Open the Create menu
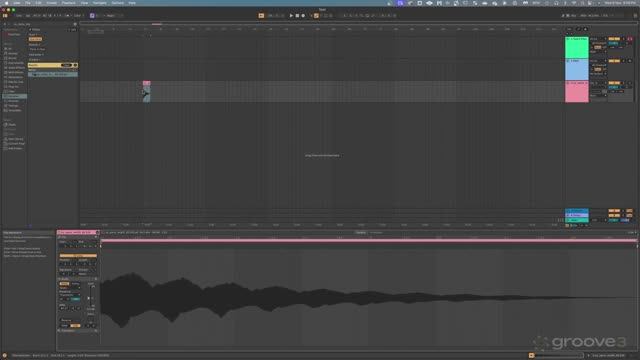 51,3
